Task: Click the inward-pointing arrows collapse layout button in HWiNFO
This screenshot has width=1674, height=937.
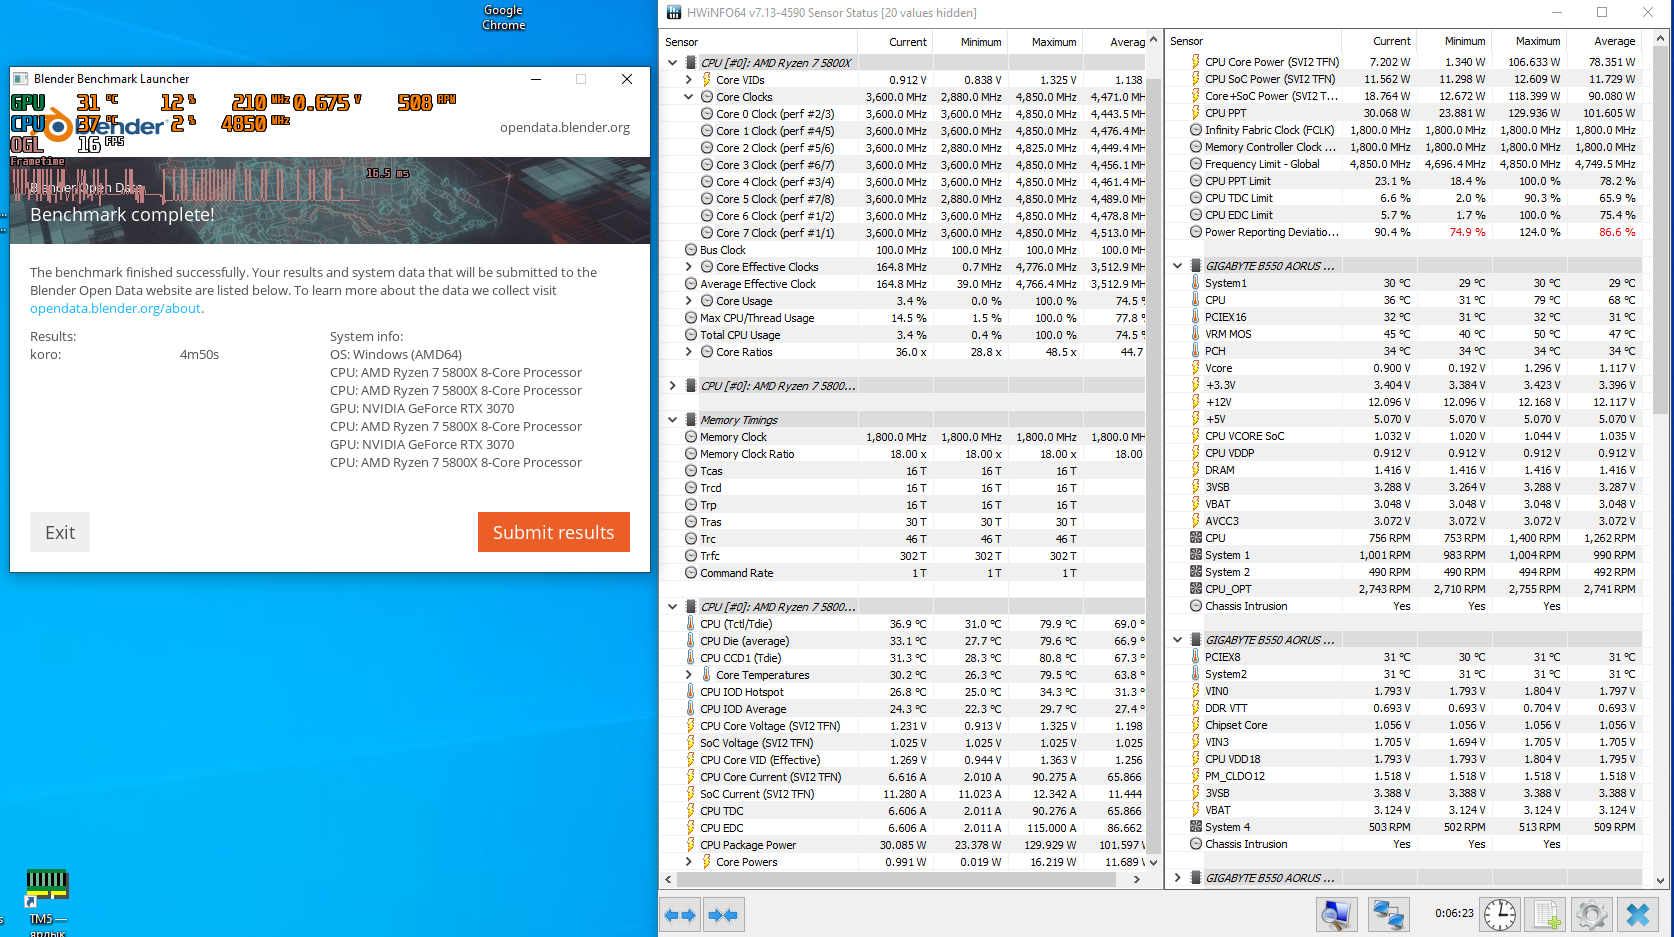Action: tap(723, 915)
